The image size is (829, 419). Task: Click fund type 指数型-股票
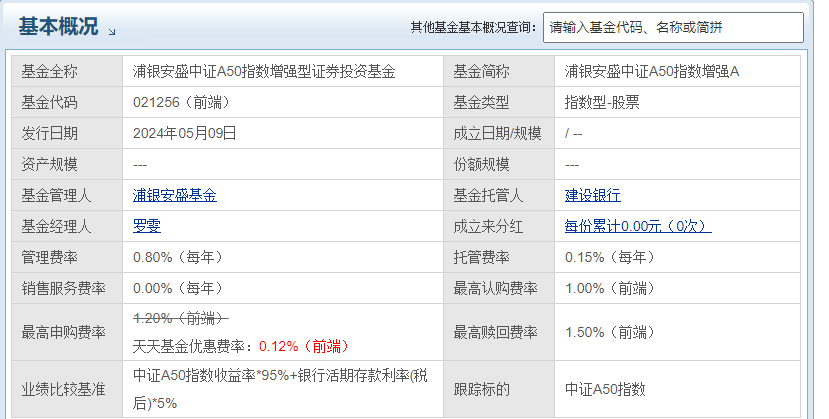[602, 103]
